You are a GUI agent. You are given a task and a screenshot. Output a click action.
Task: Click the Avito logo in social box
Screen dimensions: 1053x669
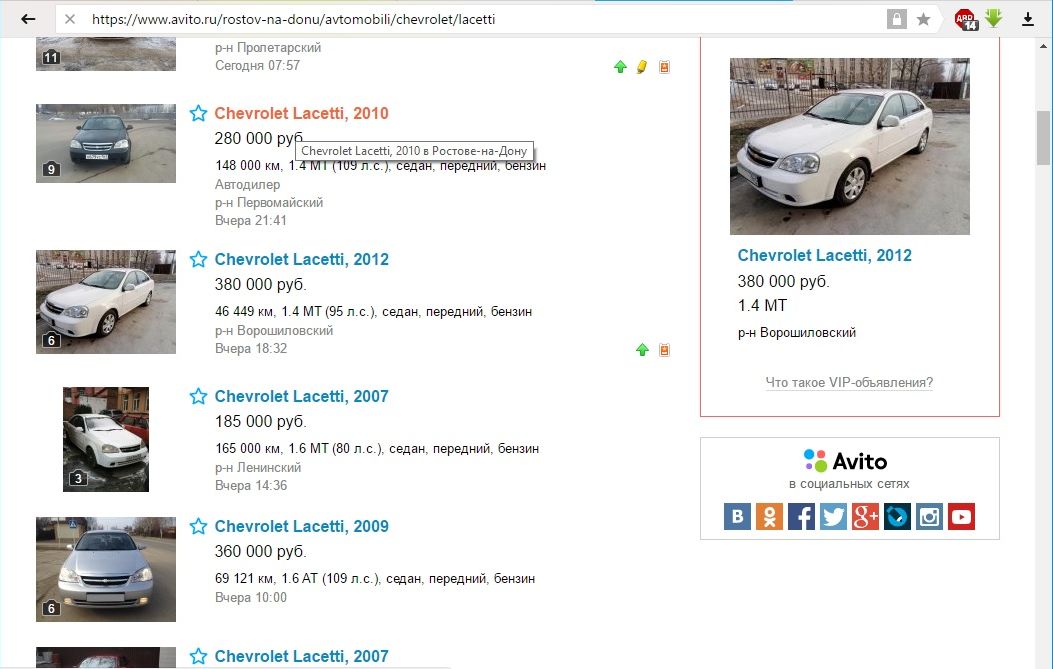pyautogui.click(x=845, y=461)
